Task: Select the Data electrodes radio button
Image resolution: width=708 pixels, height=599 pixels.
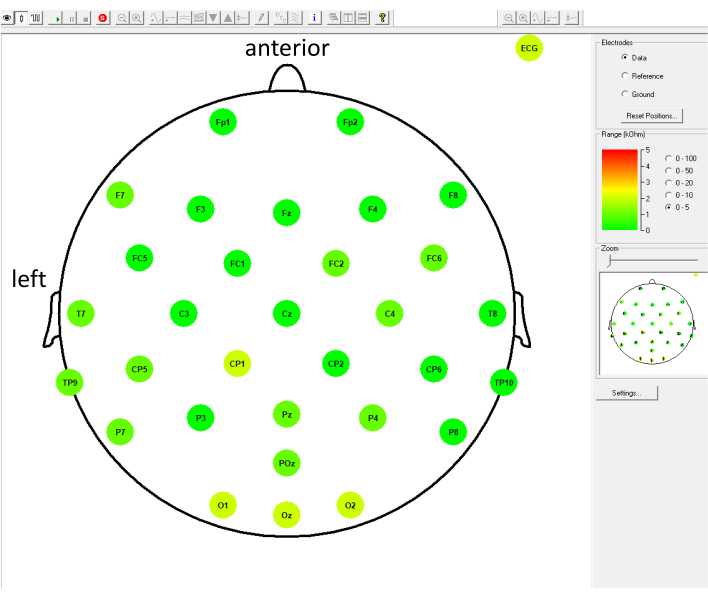Action: [x=624, y=57]
